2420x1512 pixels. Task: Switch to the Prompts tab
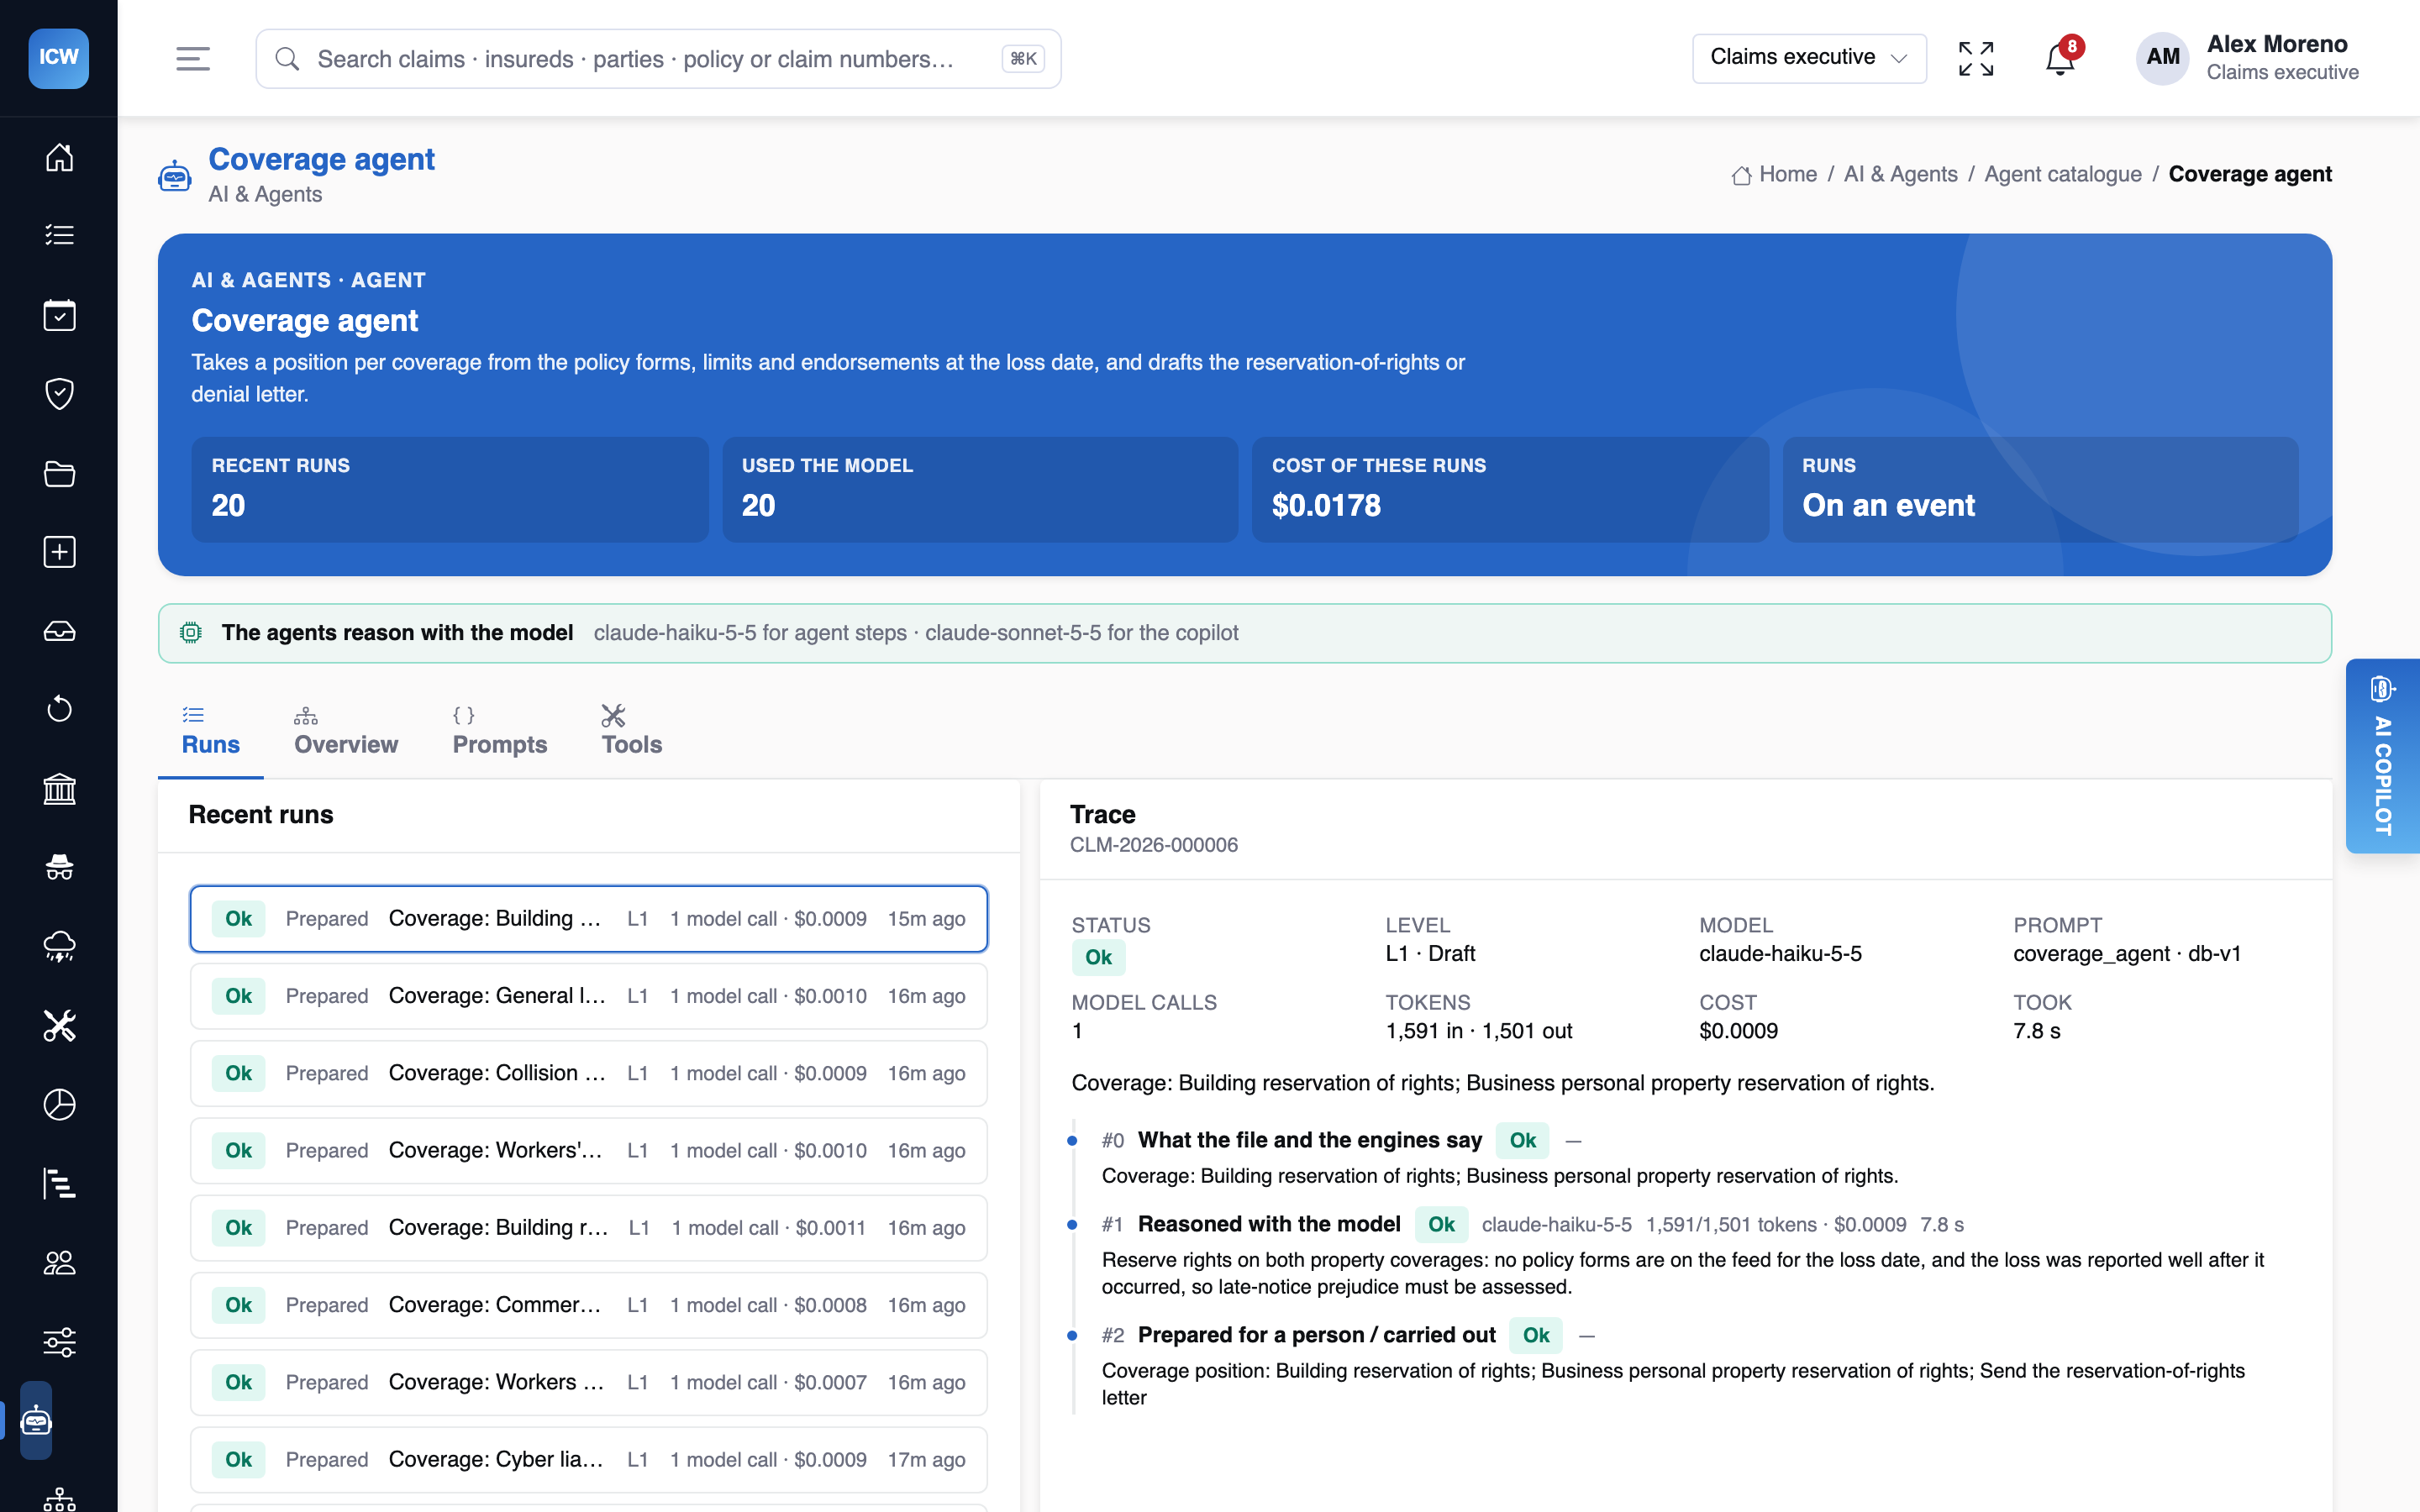coord(500,730)
